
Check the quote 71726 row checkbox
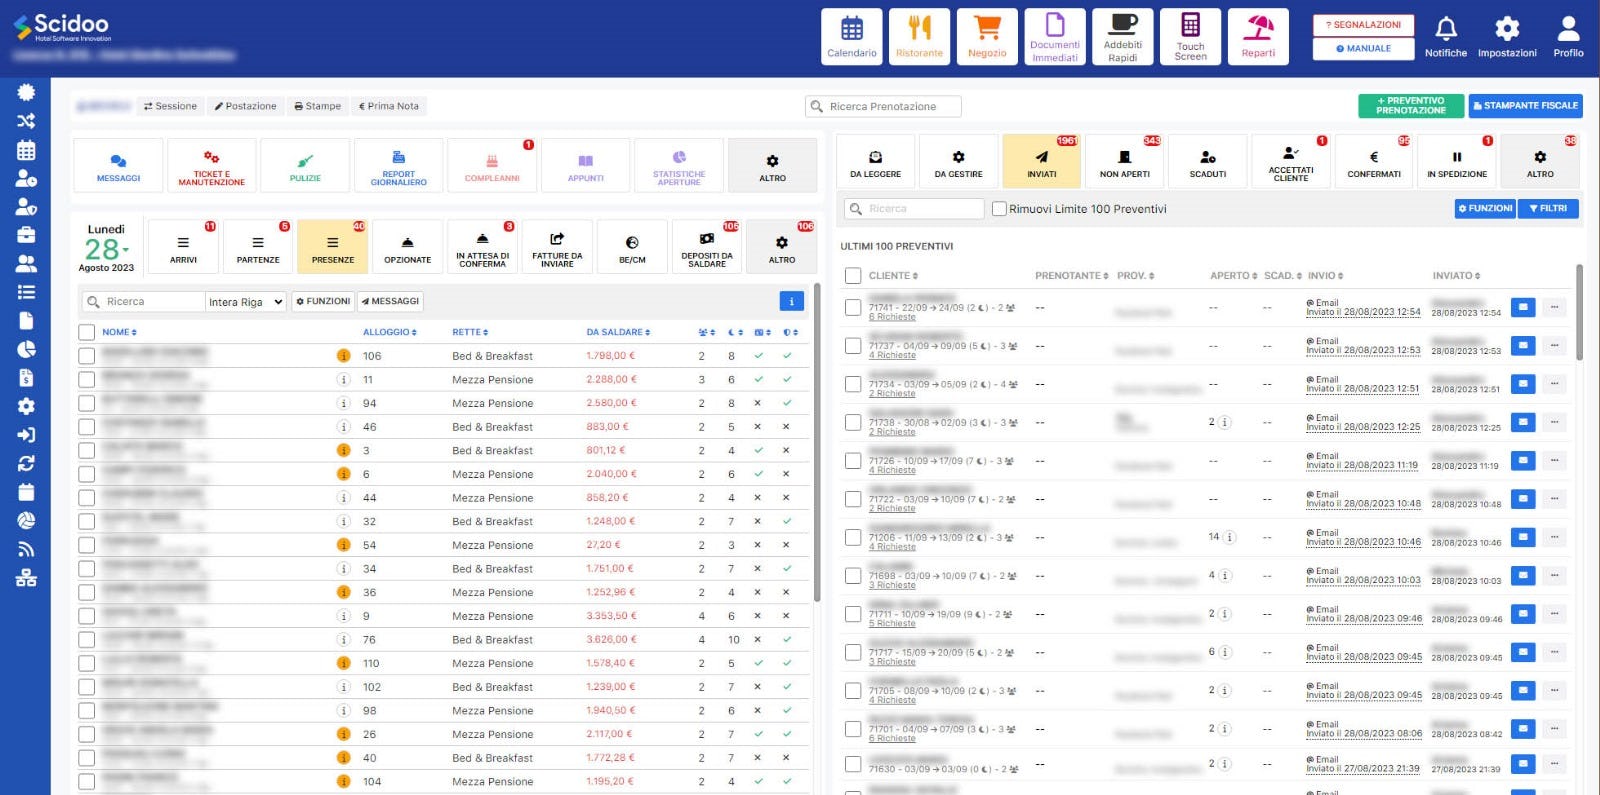(853, 461)
